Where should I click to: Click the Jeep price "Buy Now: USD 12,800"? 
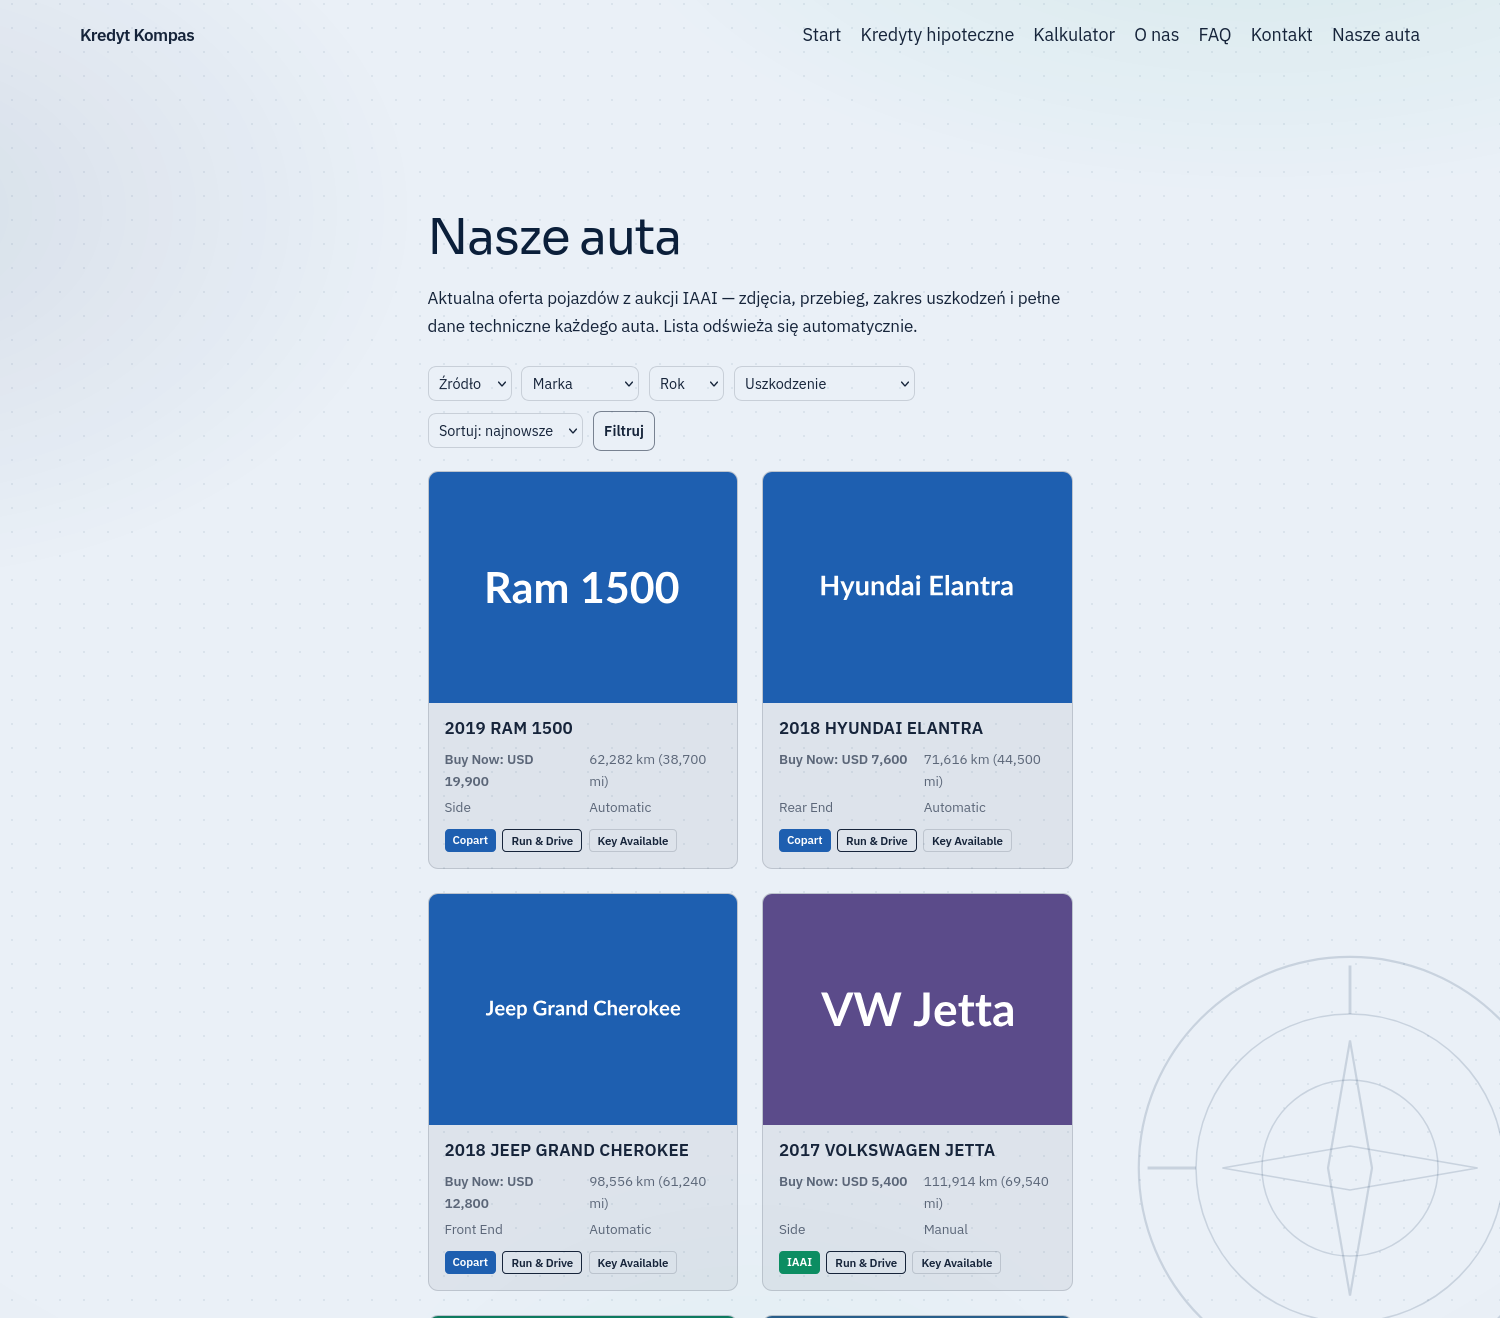point(489,1193)
